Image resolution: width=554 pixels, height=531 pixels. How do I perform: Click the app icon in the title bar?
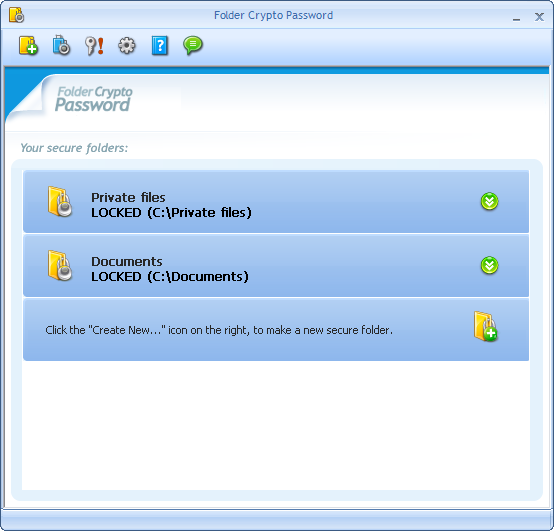16,15
